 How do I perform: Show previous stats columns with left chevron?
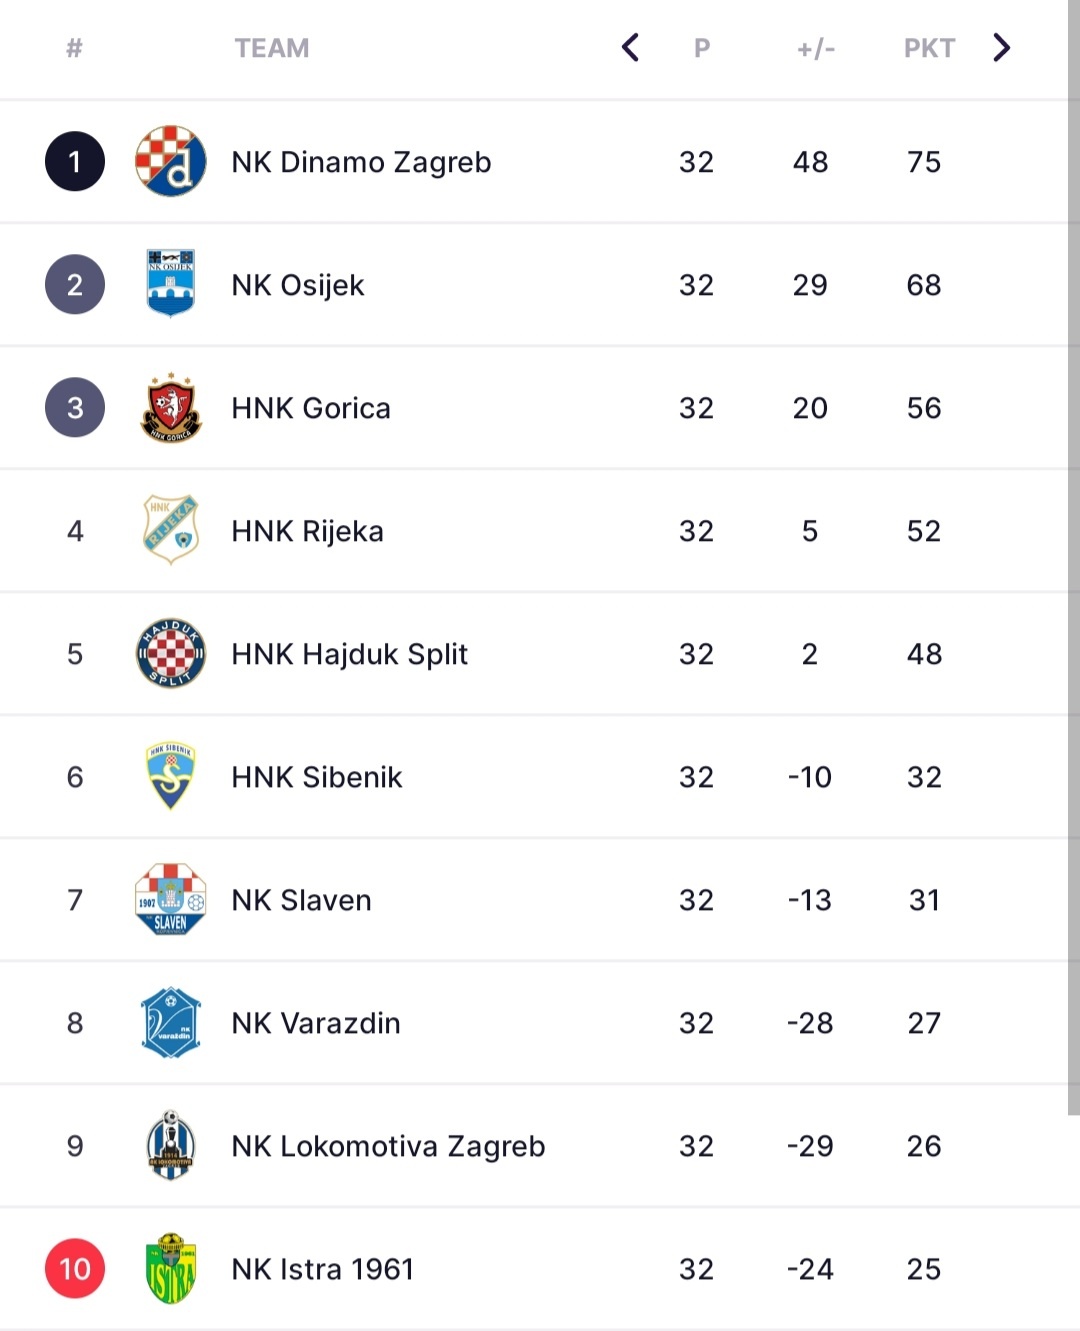click(x=630, y=47)
